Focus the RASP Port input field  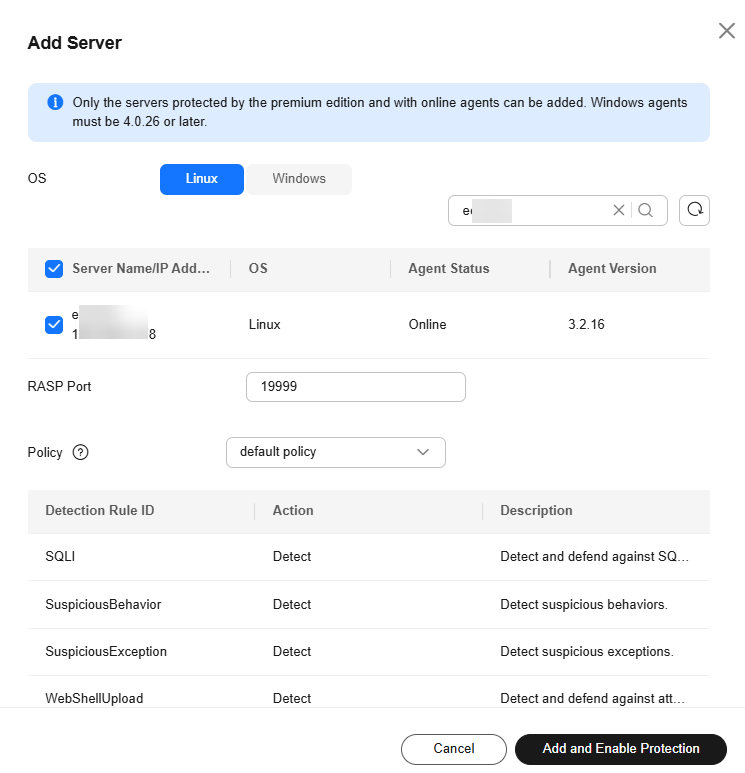click(x=355, y=387)
